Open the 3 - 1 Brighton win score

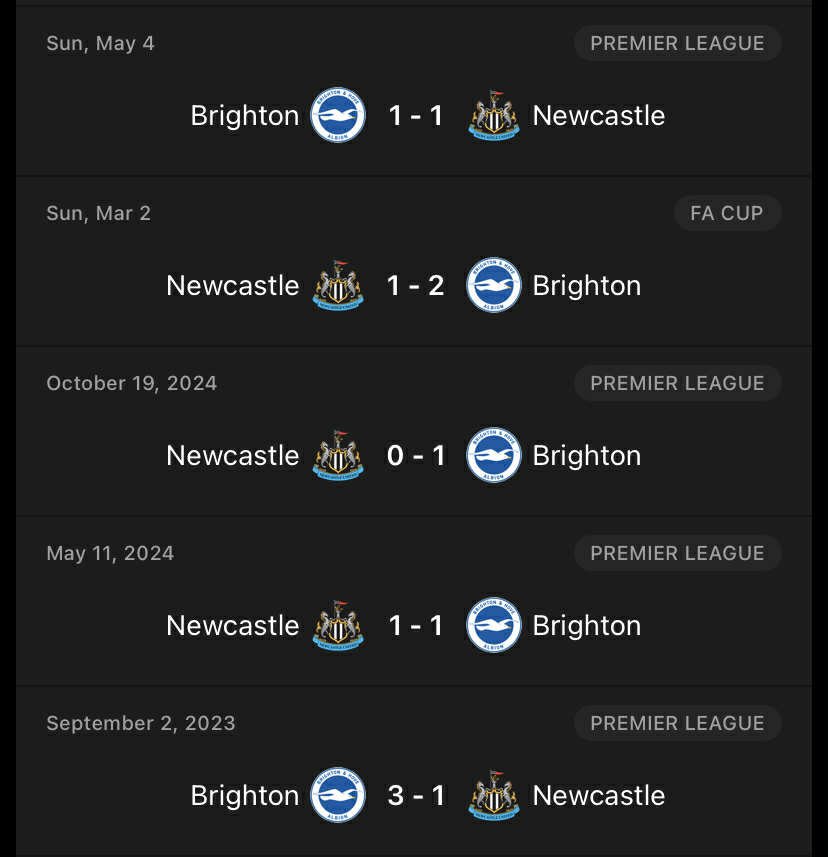click(416, 795)
